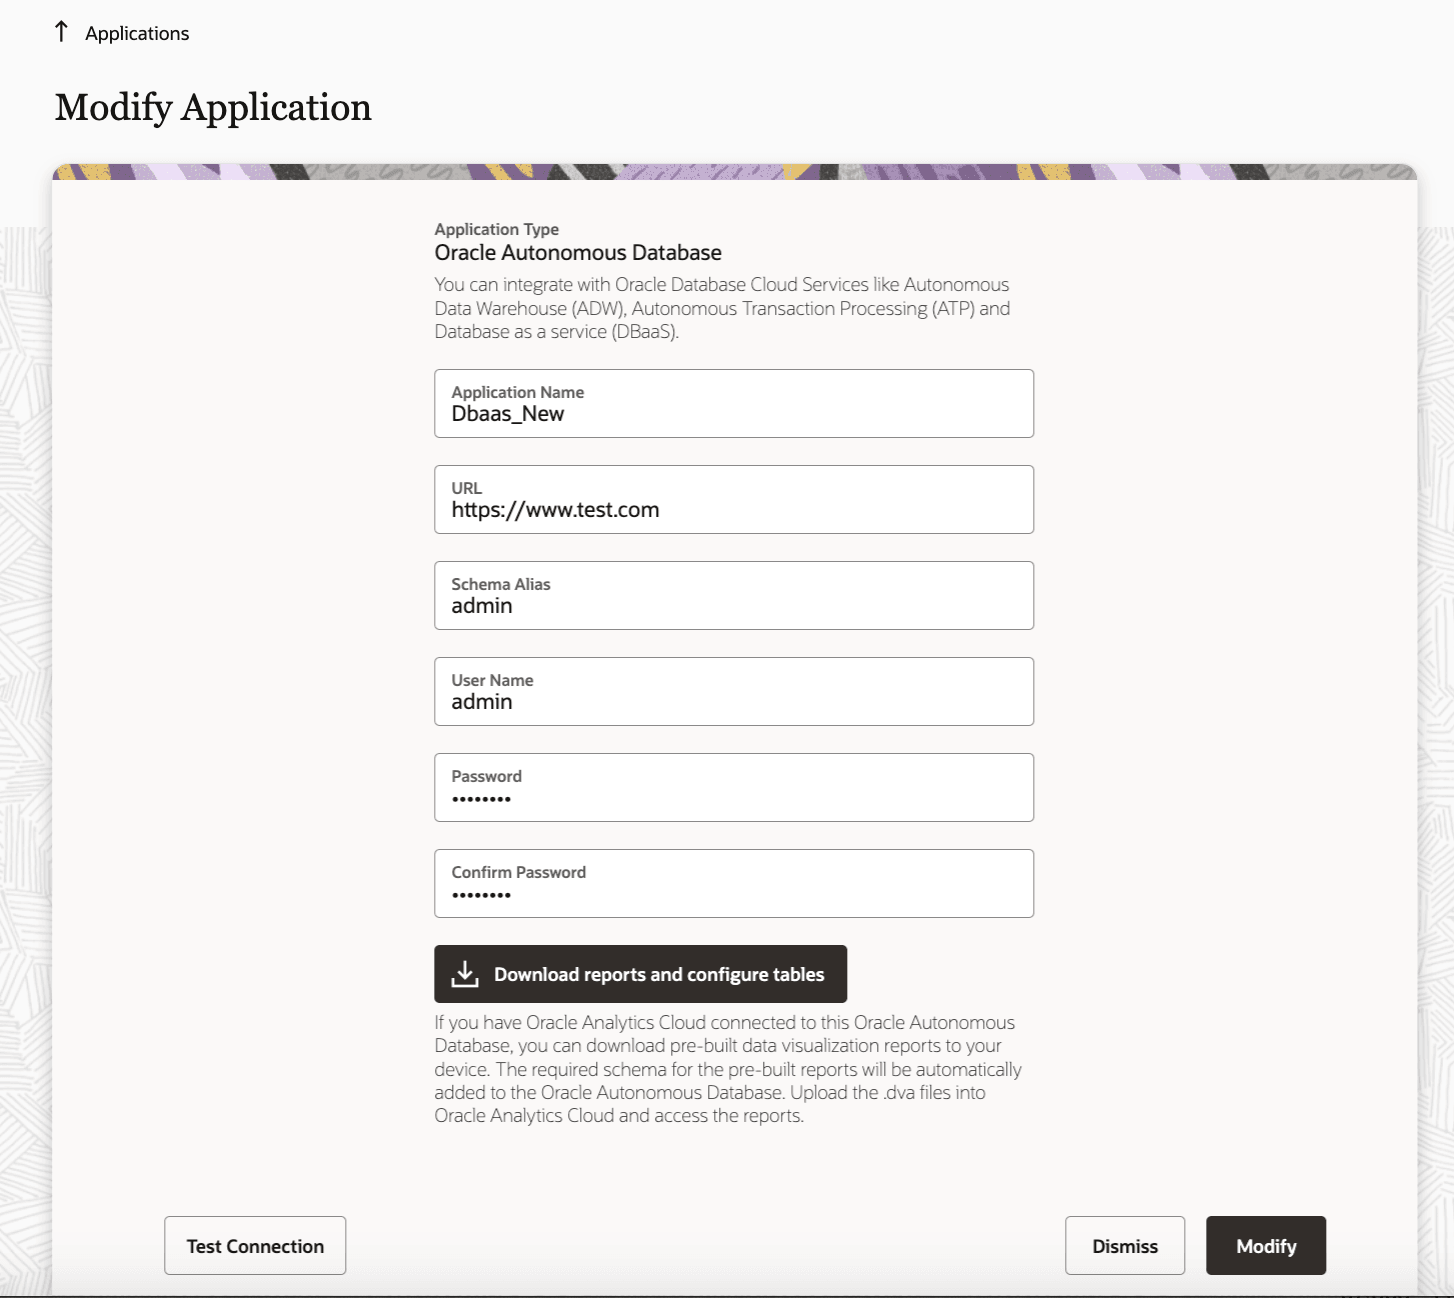Click the Modify button to save changes

(1265, 1245)
